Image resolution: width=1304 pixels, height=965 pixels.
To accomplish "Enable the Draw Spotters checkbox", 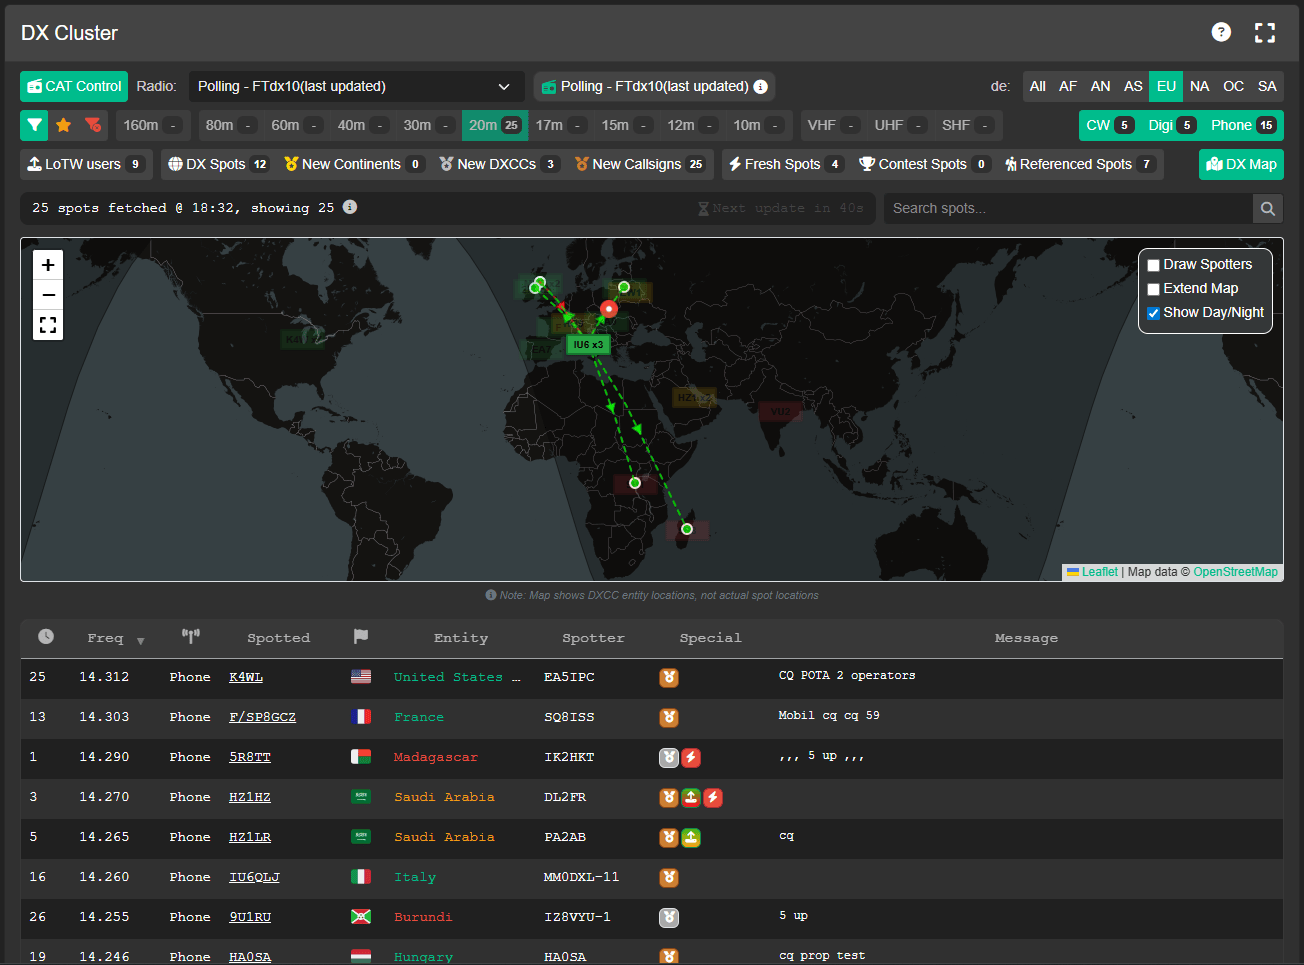I will [1153, 265].
